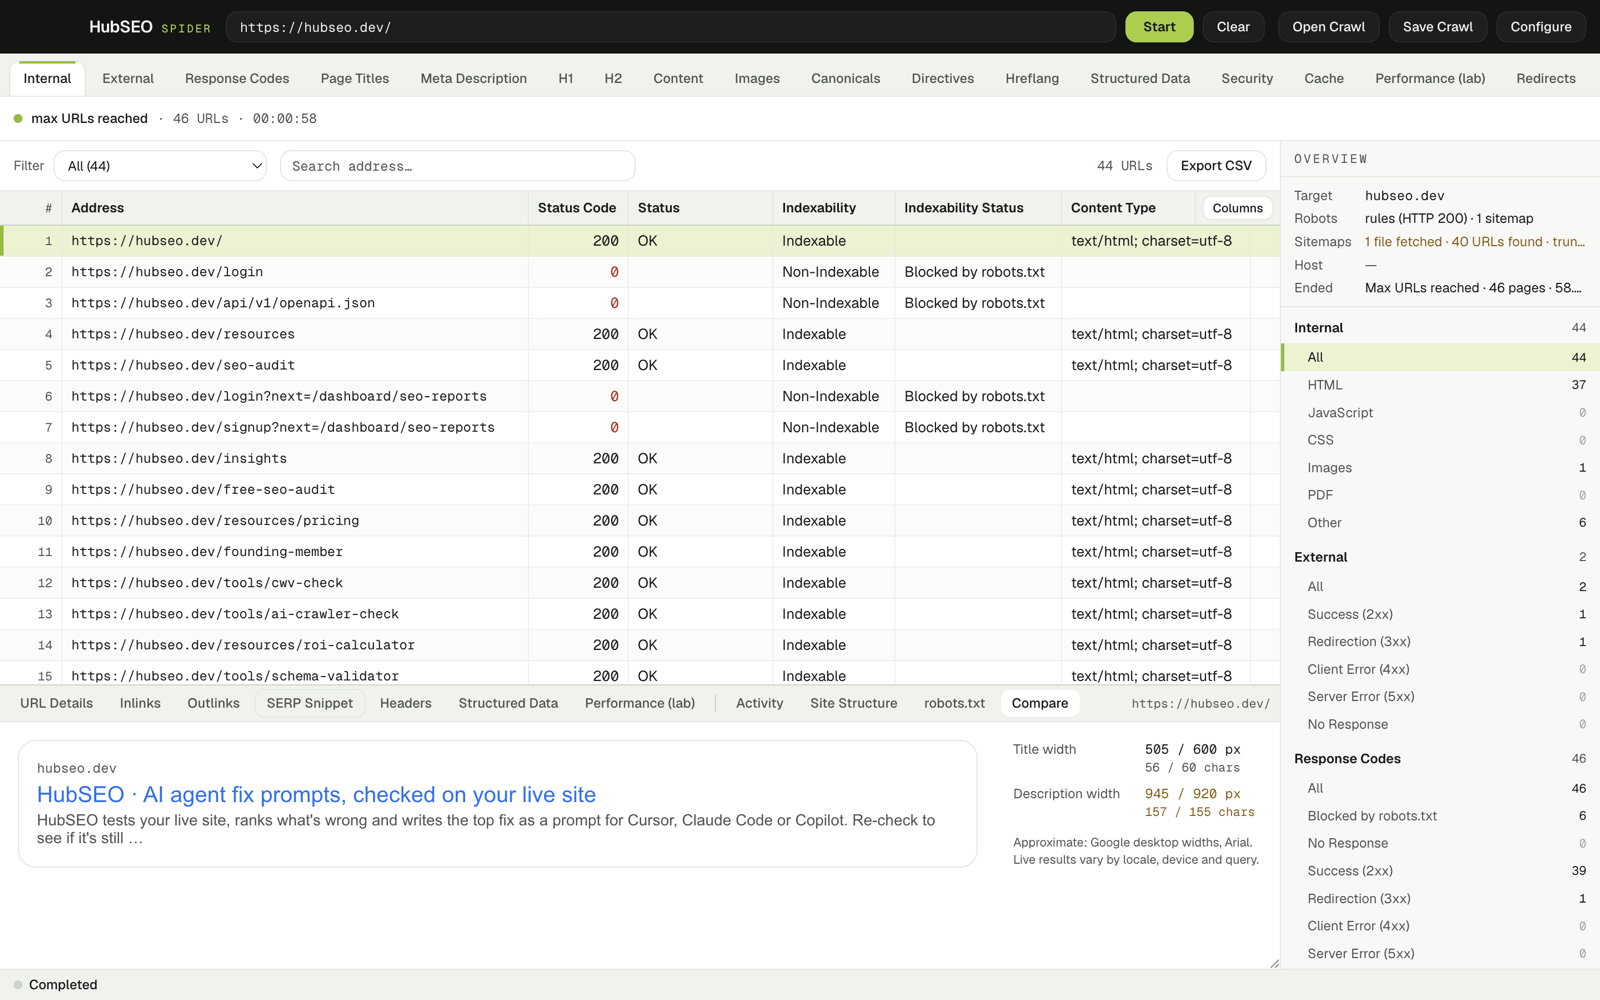1600x1000 pixels.
Task: Switch to the Compare bottom tab
Action: (1039, 703)
